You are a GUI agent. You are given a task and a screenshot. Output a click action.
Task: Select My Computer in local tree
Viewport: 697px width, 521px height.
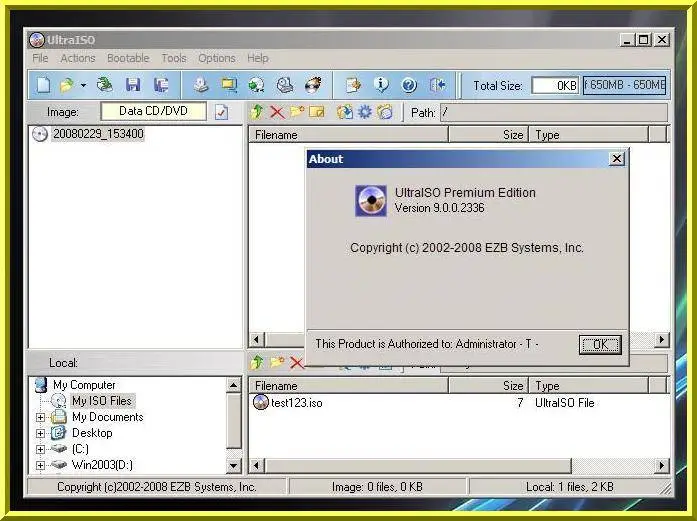click(84, 385)
